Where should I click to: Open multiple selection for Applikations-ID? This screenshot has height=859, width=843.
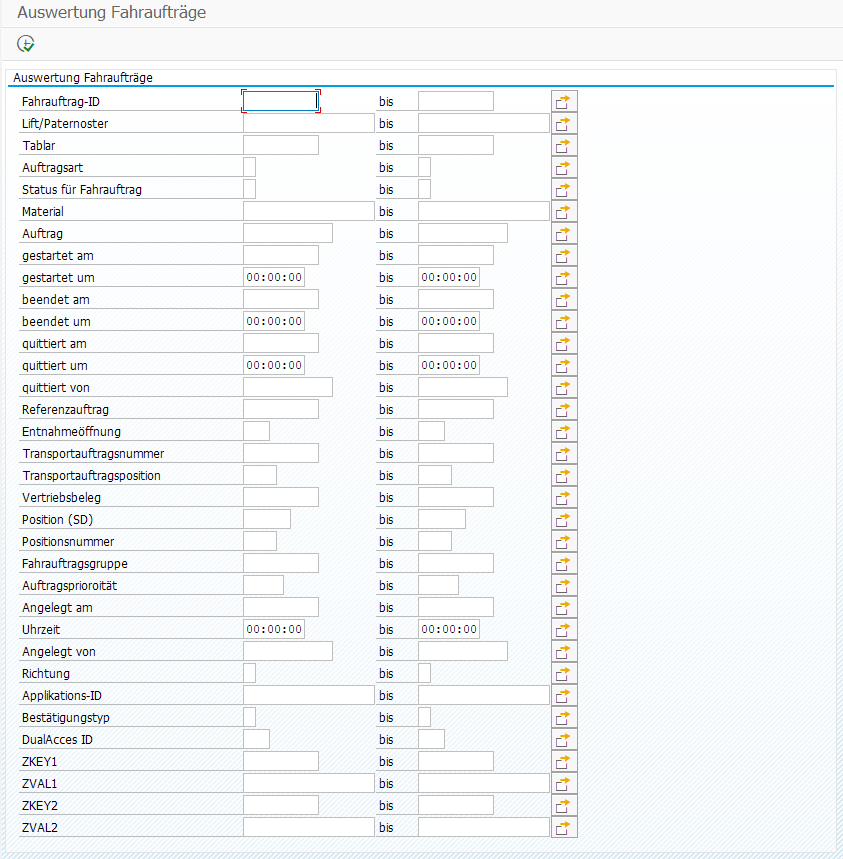pyautogui.click(x=564, y=695)
